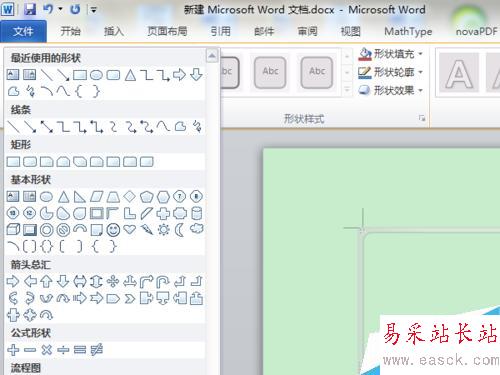Image resolution: width=500 pixels, height=375 pixels.
Task: Select right arrow in recently used shapes
Action: point(179,75)
